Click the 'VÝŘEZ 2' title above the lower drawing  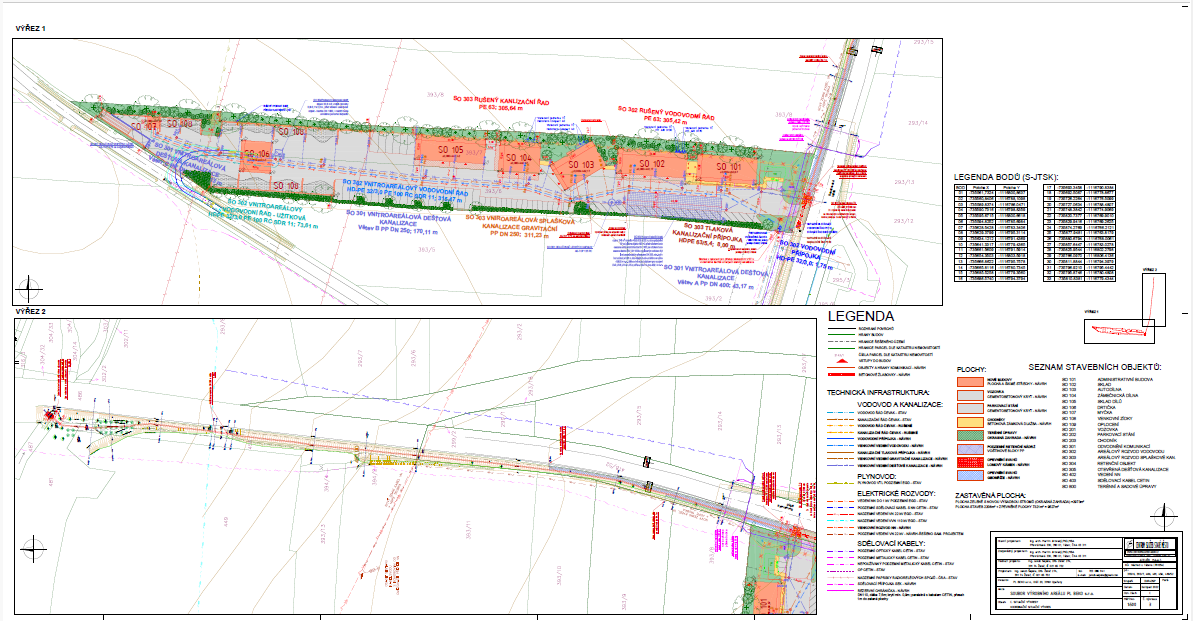[x=30, y=311]
